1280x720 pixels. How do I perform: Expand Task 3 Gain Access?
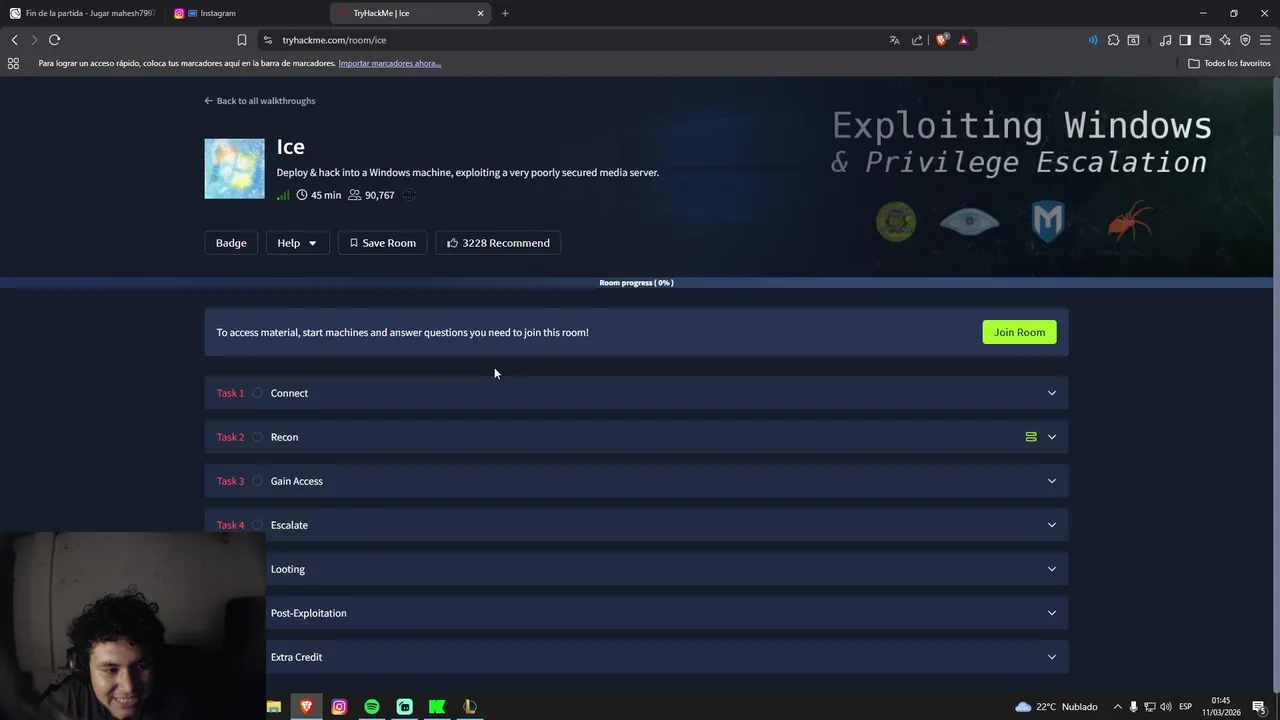636,481
